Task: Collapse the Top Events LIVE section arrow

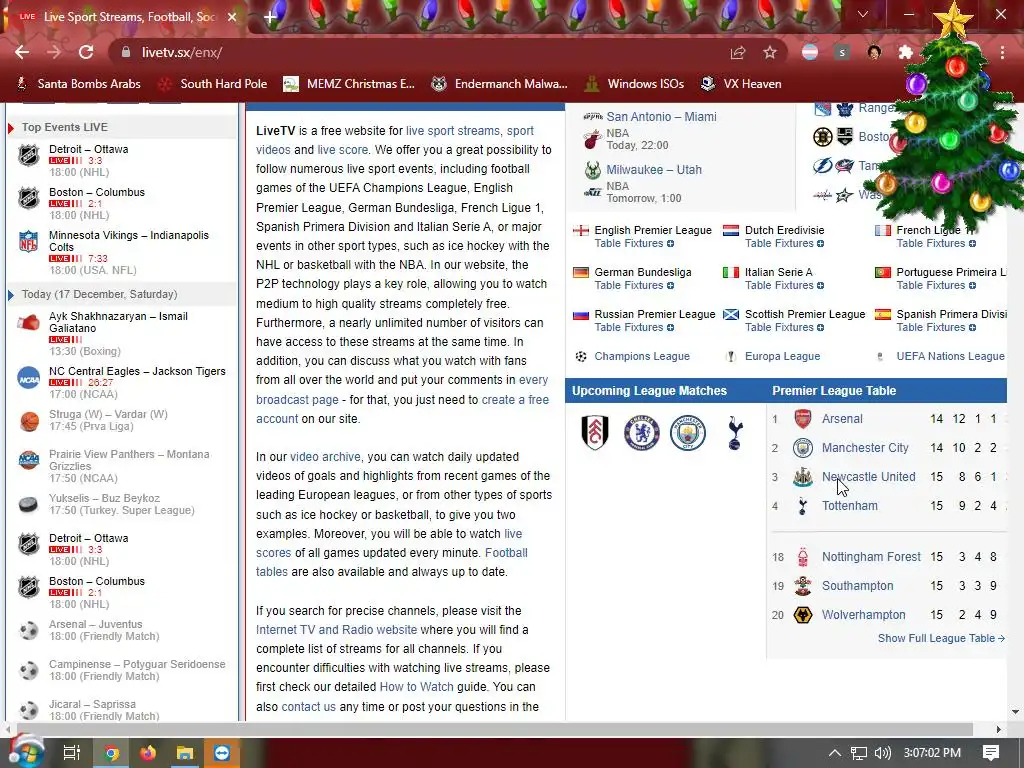Action: 10,127
